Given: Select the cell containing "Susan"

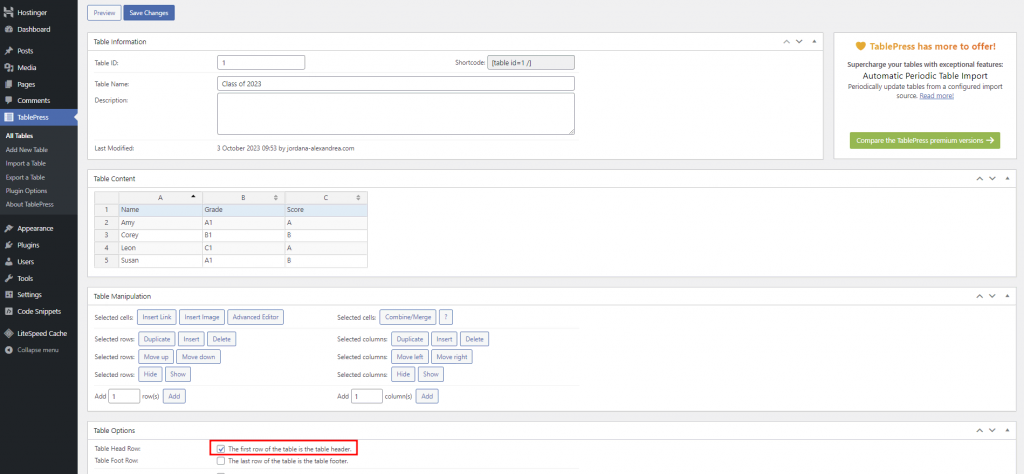Looking at the screenshot, I should point(161,261).
